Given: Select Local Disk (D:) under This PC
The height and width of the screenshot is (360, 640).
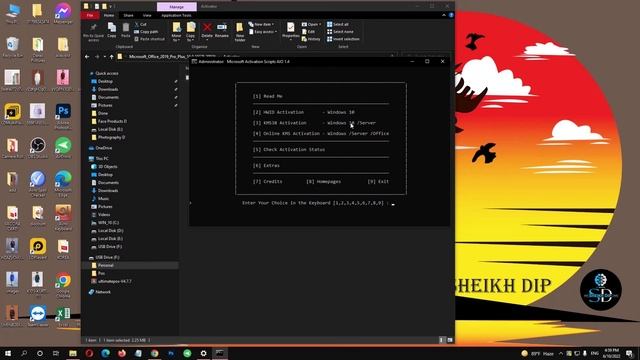Looking at the screenshot, I should coord(110,231).
